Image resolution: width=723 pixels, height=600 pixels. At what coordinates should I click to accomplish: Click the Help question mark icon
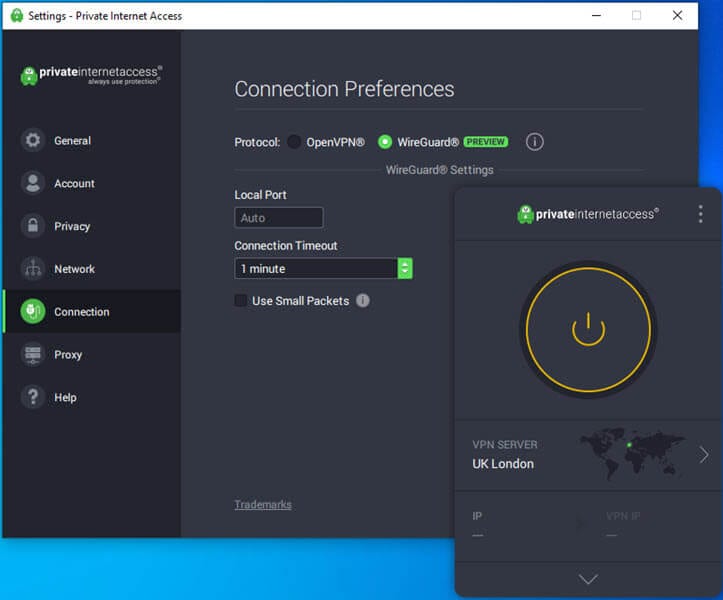point(33,397)
